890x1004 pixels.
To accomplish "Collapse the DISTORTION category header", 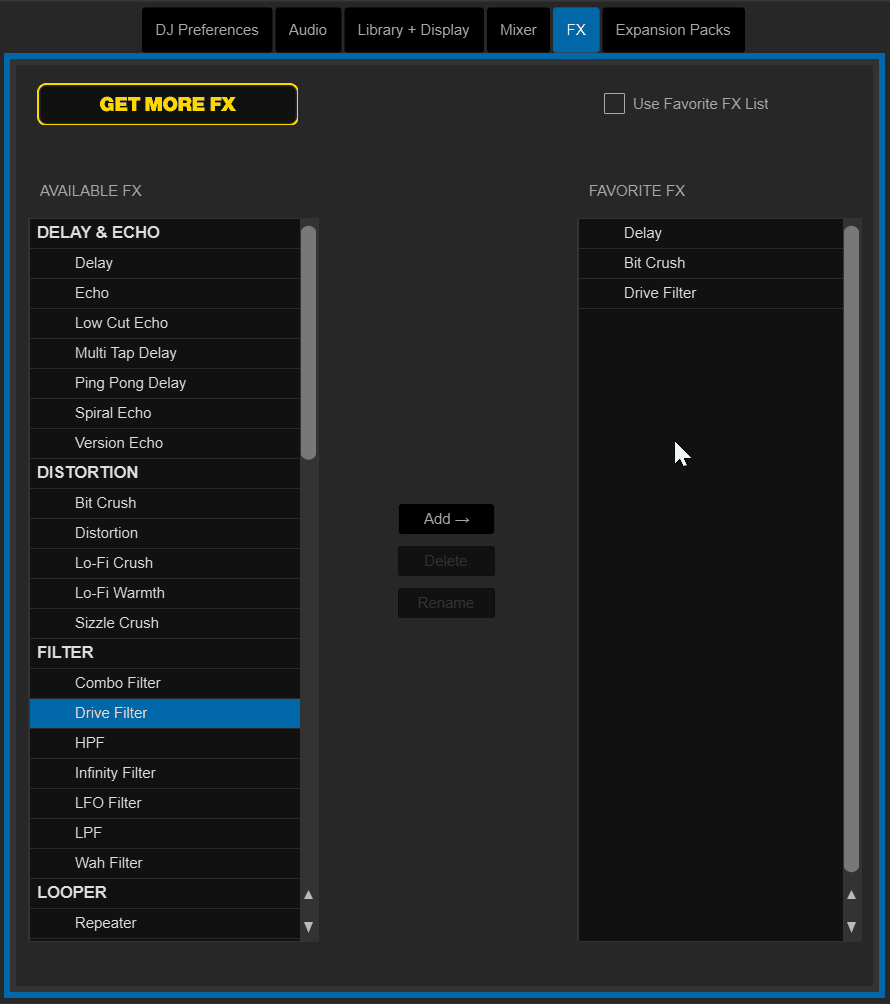I will tap(88, 473).
